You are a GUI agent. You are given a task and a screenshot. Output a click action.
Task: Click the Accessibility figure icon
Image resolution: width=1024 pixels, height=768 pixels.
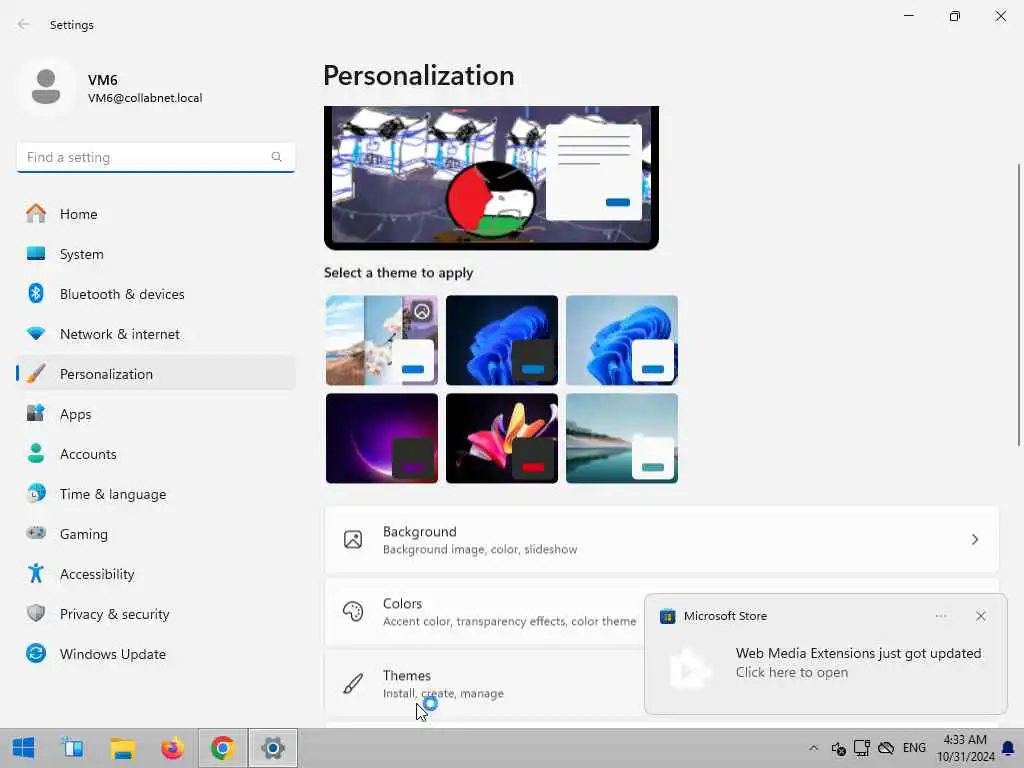click(x=36, y=573)
